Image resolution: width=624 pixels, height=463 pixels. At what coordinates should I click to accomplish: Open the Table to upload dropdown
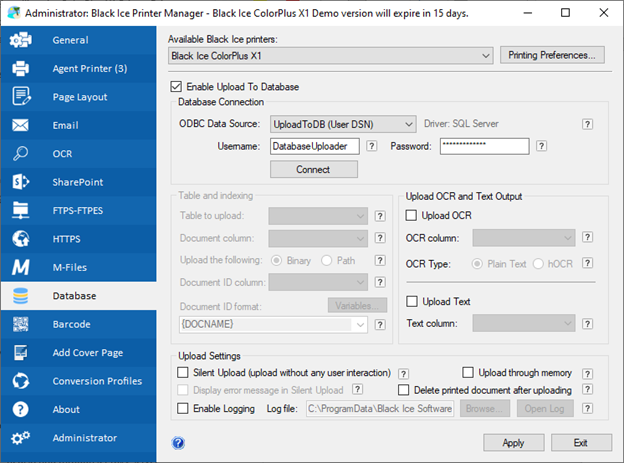point(318,216)
